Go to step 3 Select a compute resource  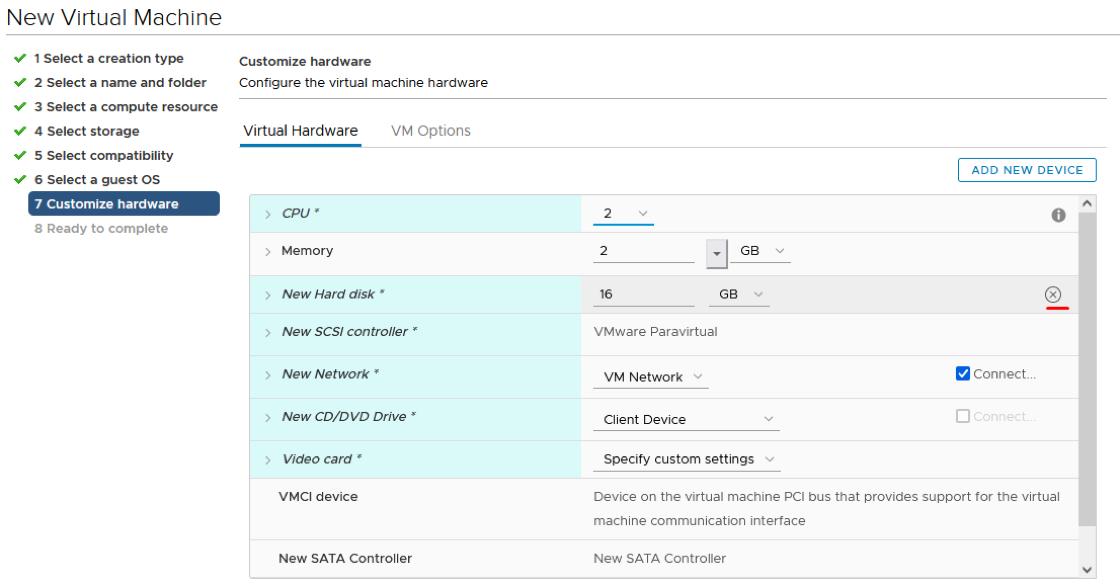click(x=126, y=107)
